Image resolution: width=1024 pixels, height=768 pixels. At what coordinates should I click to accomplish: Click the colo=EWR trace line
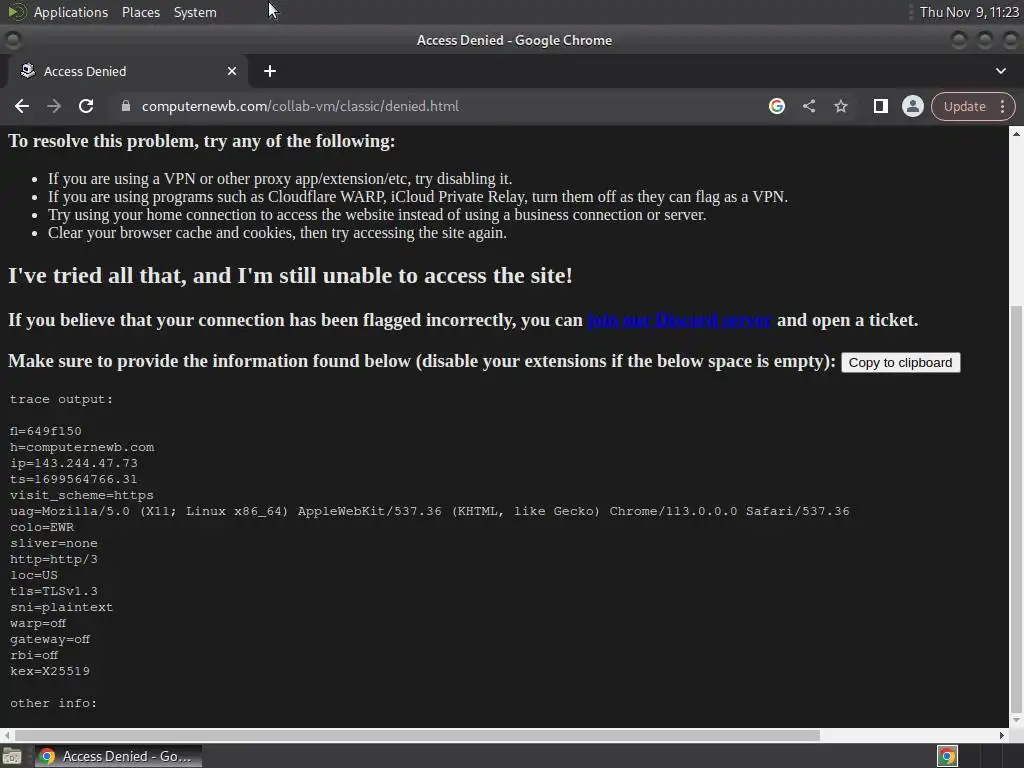(42, 527)
